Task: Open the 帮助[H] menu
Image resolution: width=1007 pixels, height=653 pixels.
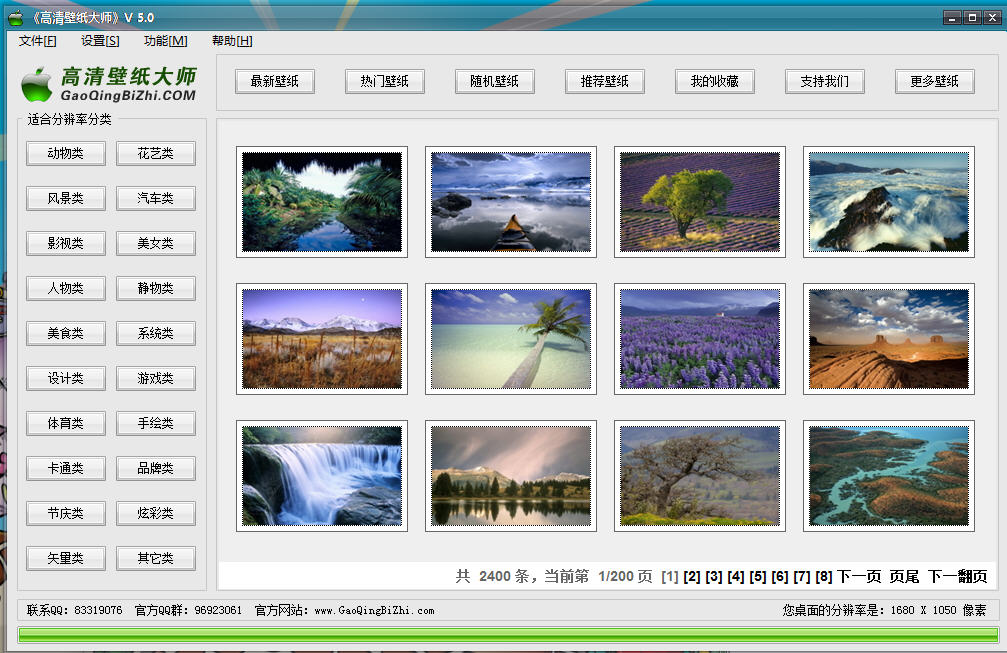Action: (232, 41)
